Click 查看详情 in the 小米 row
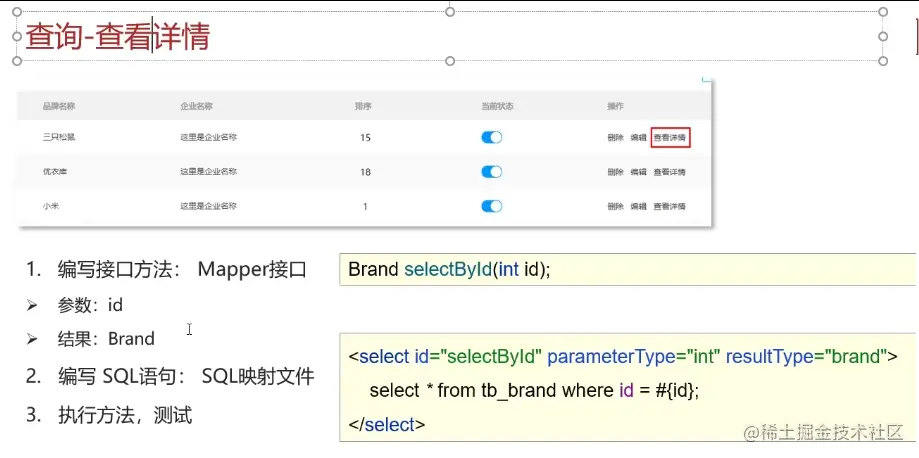 pyautogui.click(x=669, y=206)
